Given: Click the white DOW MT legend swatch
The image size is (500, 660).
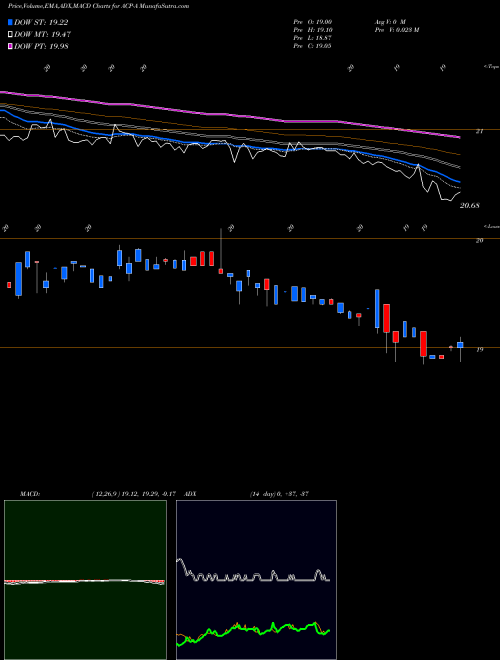Looking at the screenshot, I should click(10, 35).
